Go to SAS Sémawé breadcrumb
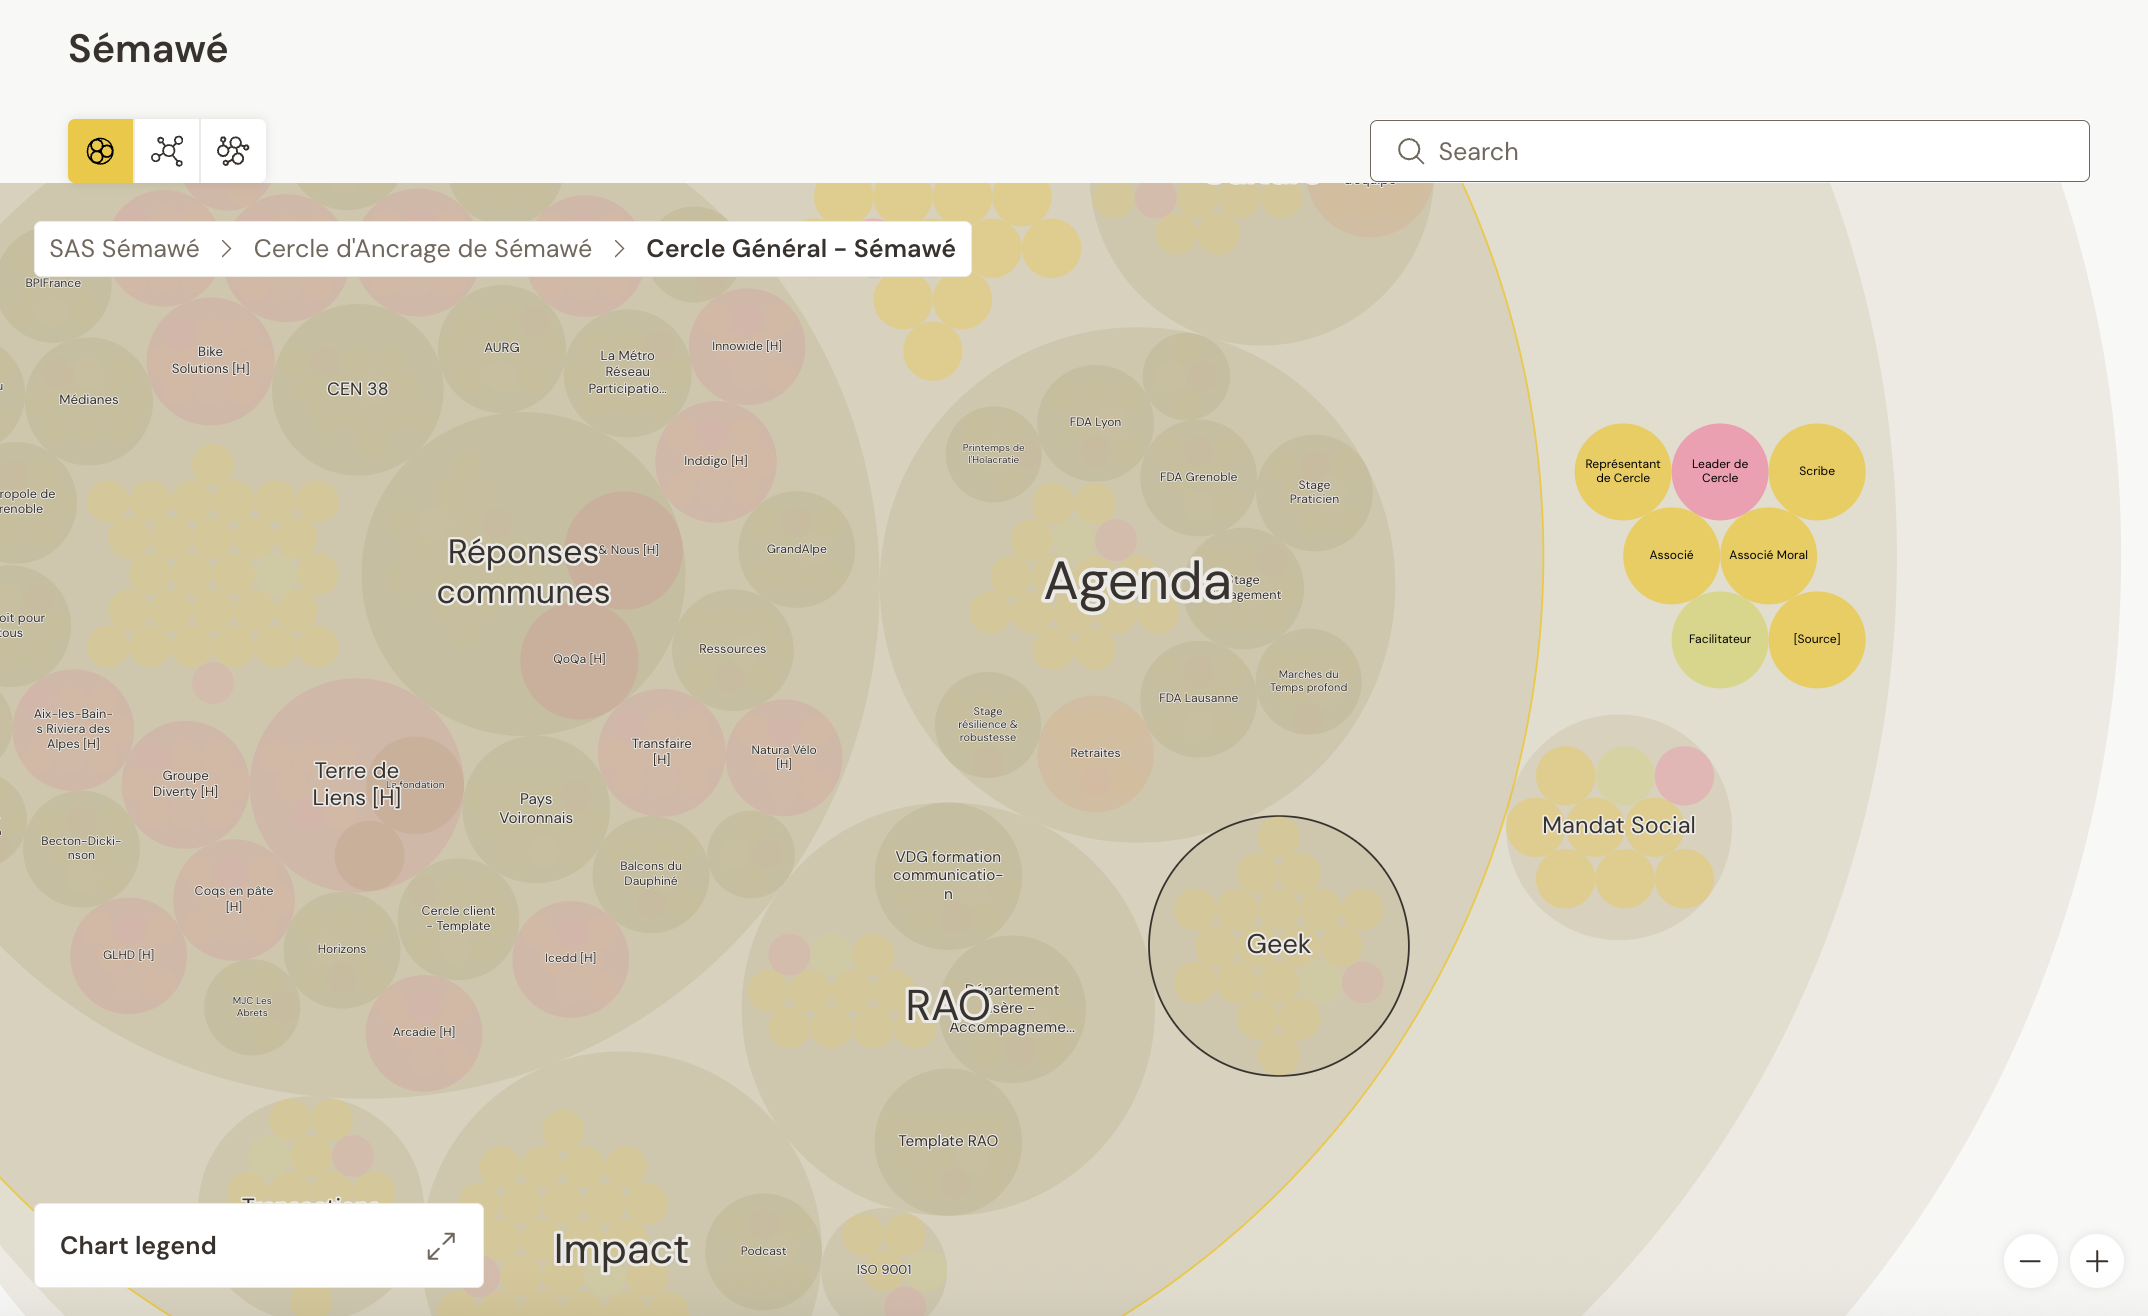Screen dimensions: 2148x1316 (124, 249)
